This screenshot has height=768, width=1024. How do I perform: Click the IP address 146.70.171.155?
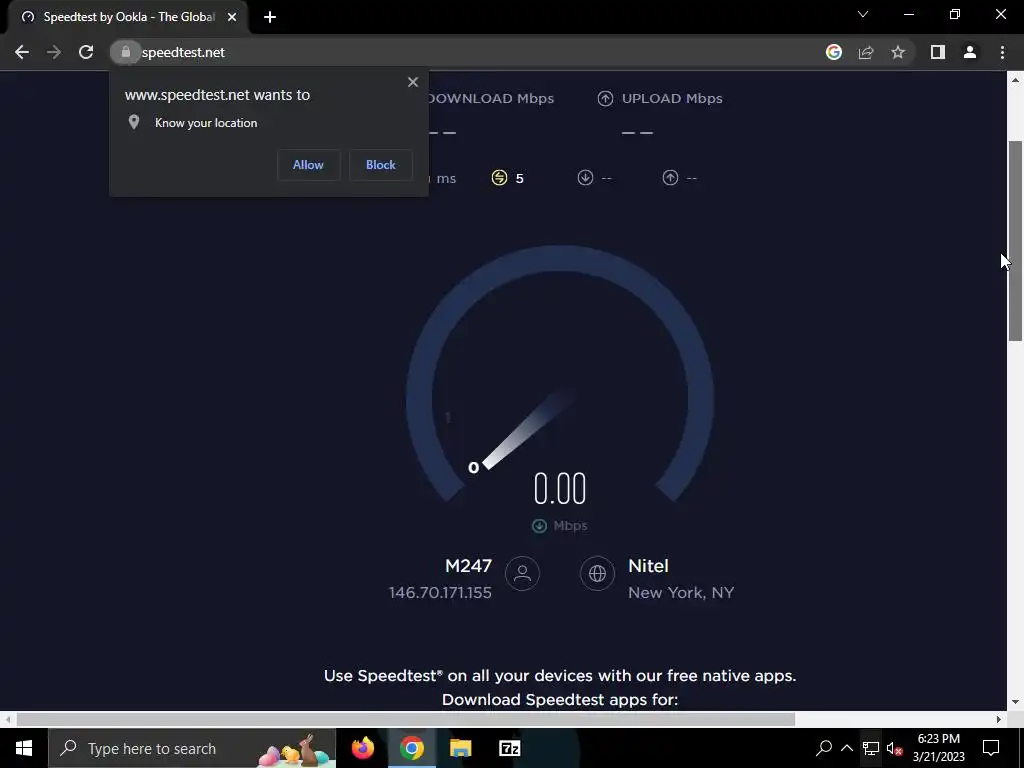[x=440, y=592]
